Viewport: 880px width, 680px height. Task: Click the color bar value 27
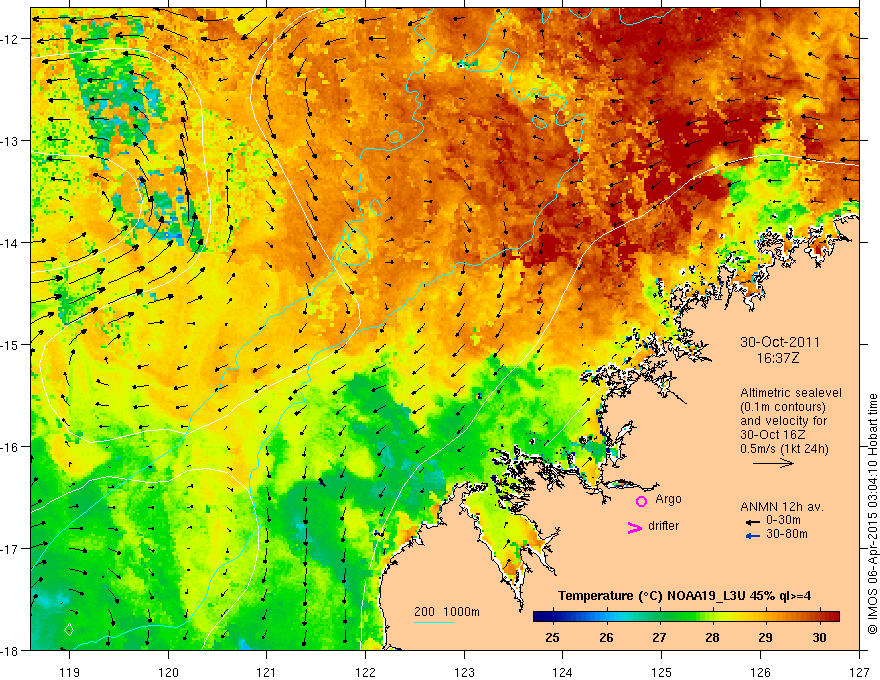coord(659,637)
